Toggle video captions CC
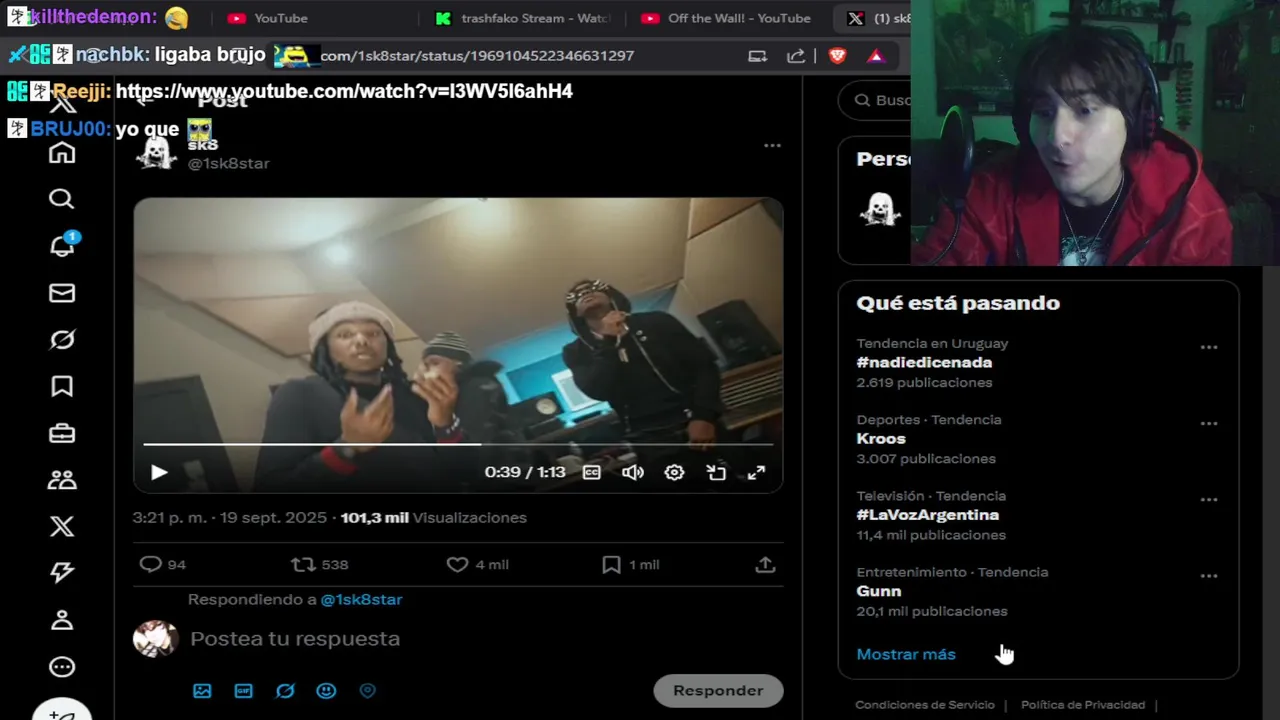 [x=592, y=472]
